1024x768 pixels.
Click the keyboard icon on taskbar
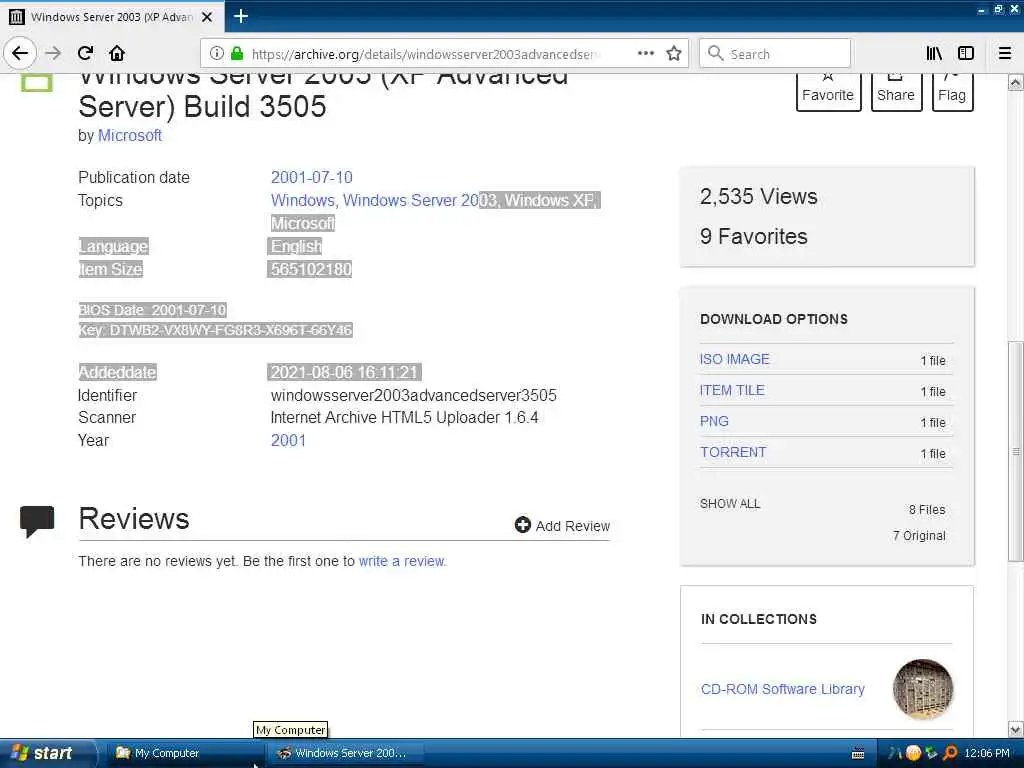[858, 754]
